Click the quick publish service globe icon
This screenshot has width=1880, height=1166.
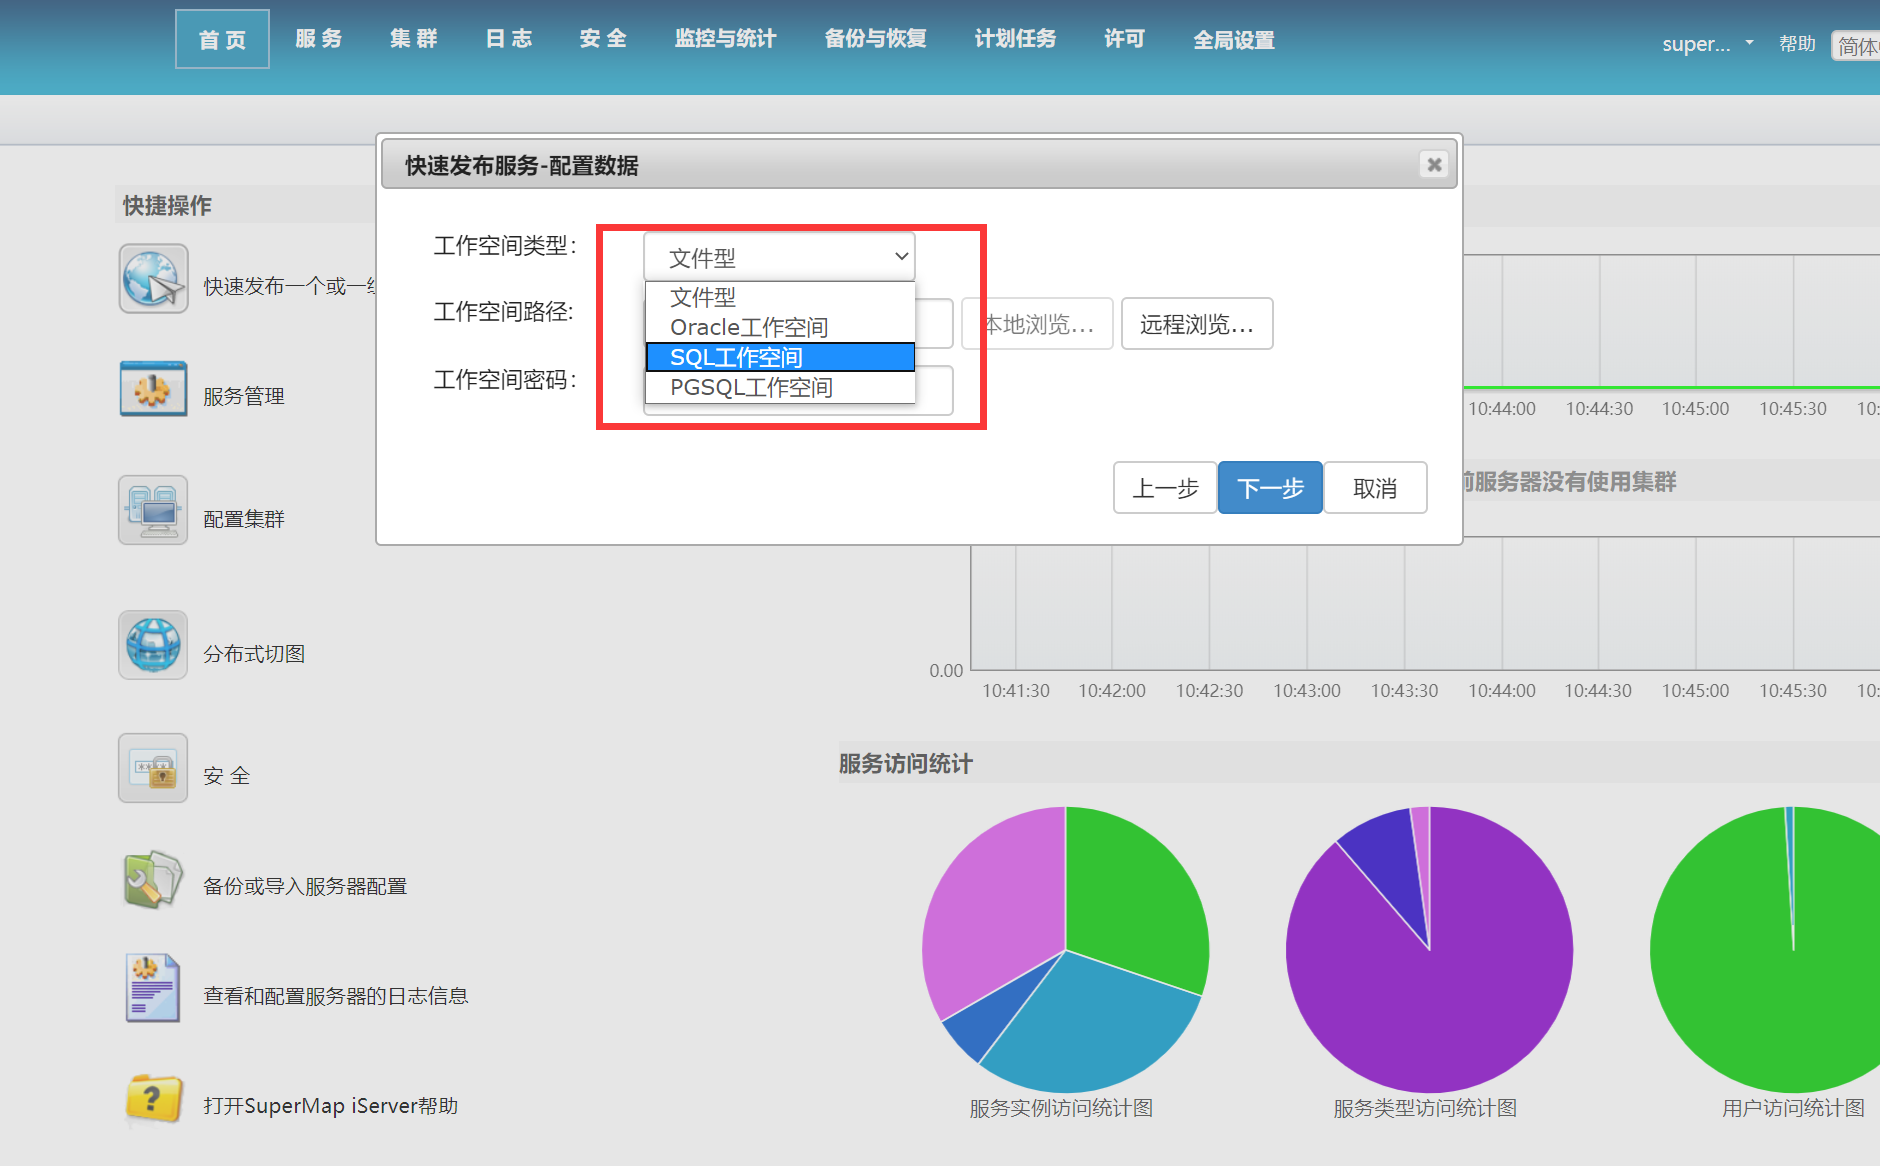point(153,279)
